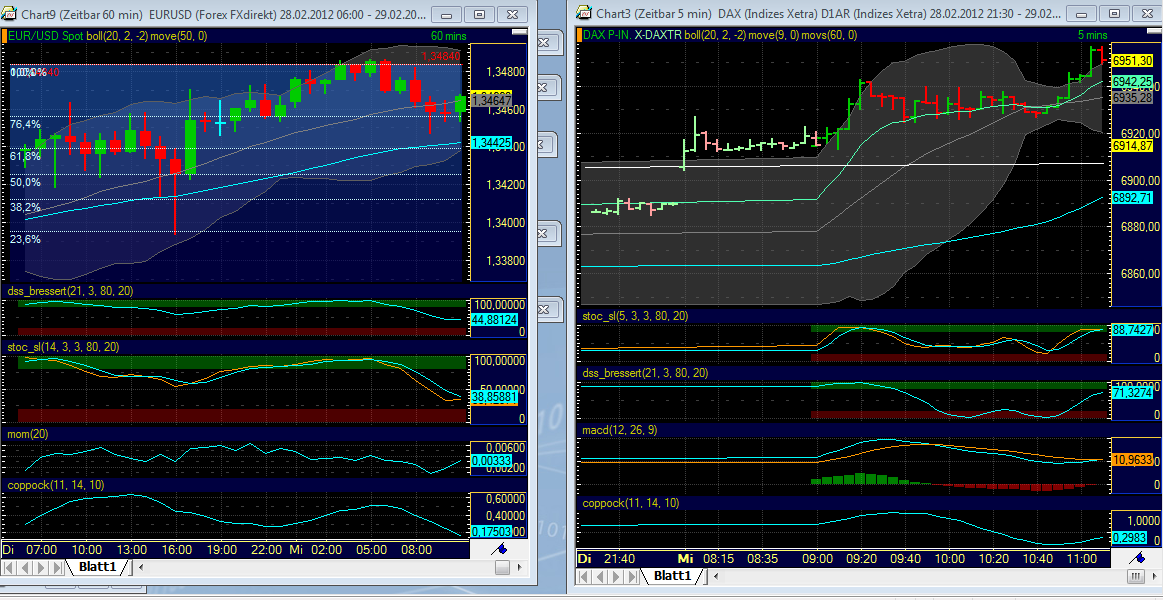Click the right scroll chevron on the DAX bottom bar
The image size is (1163, 600).
[x=1154, y=575]
